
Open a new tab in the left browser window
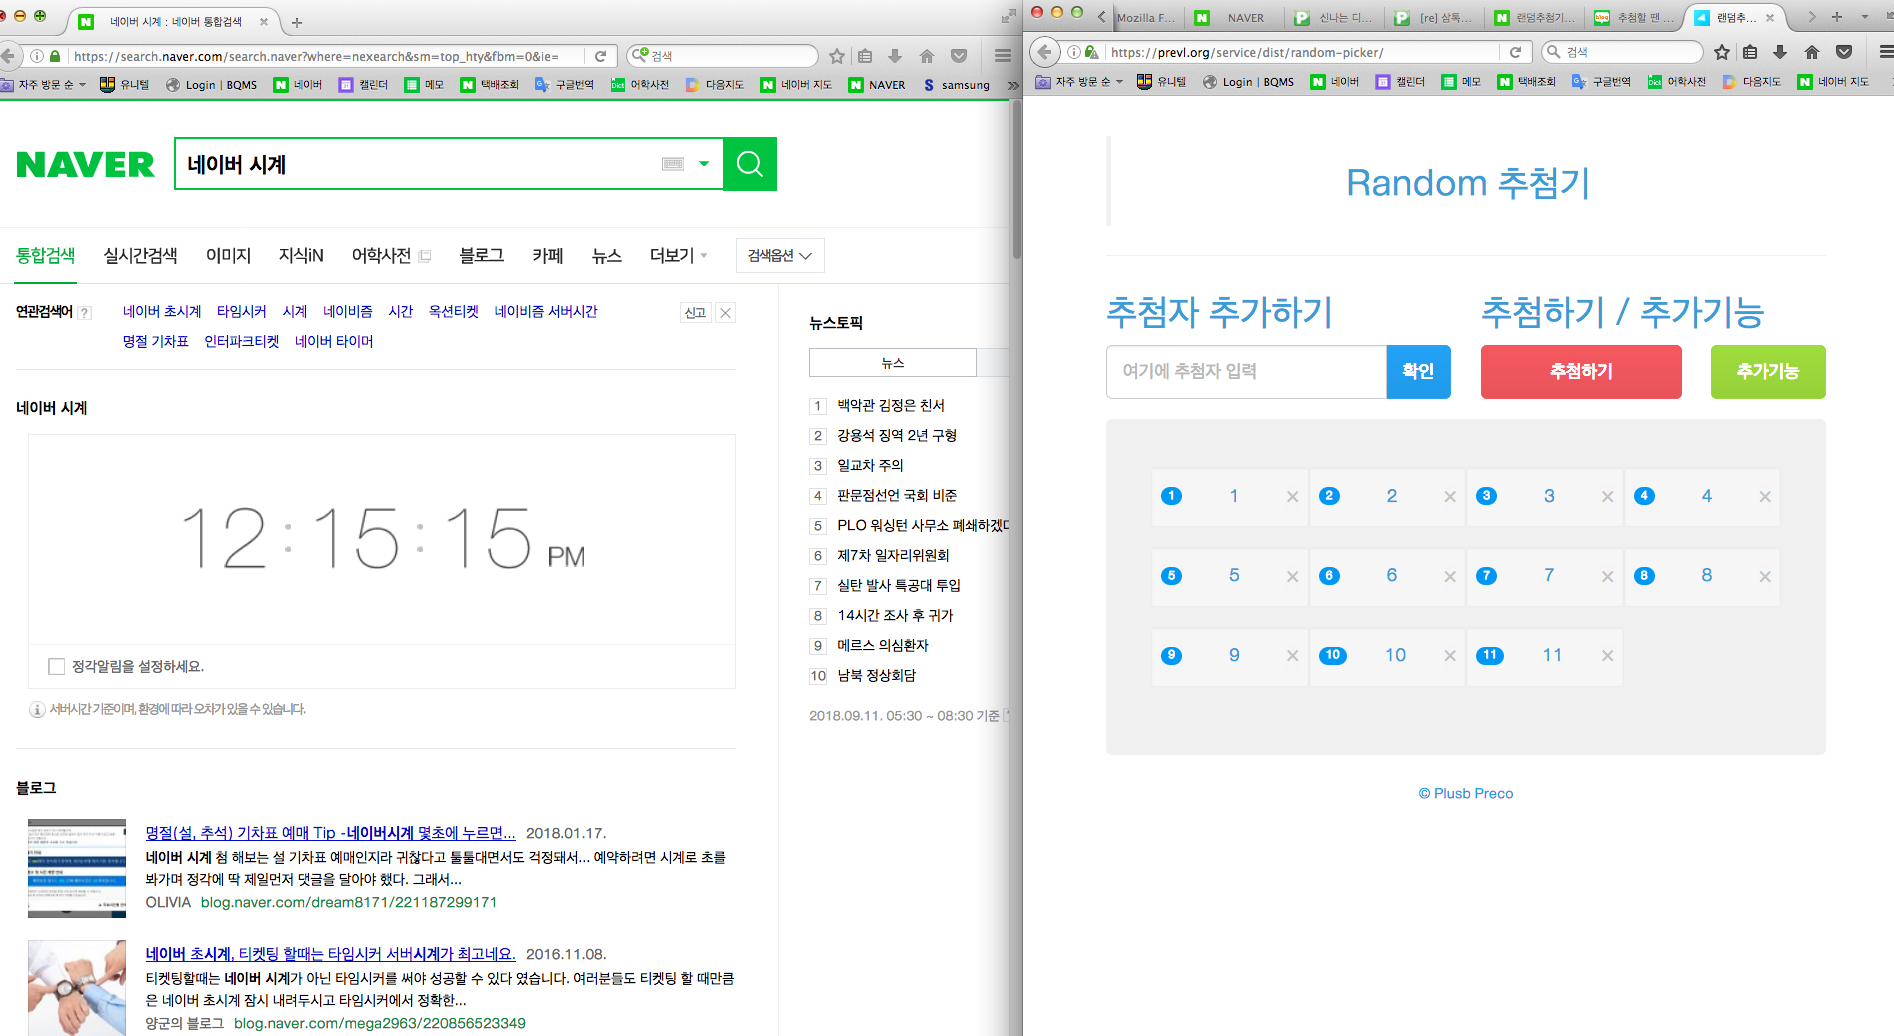pos(297,22)
